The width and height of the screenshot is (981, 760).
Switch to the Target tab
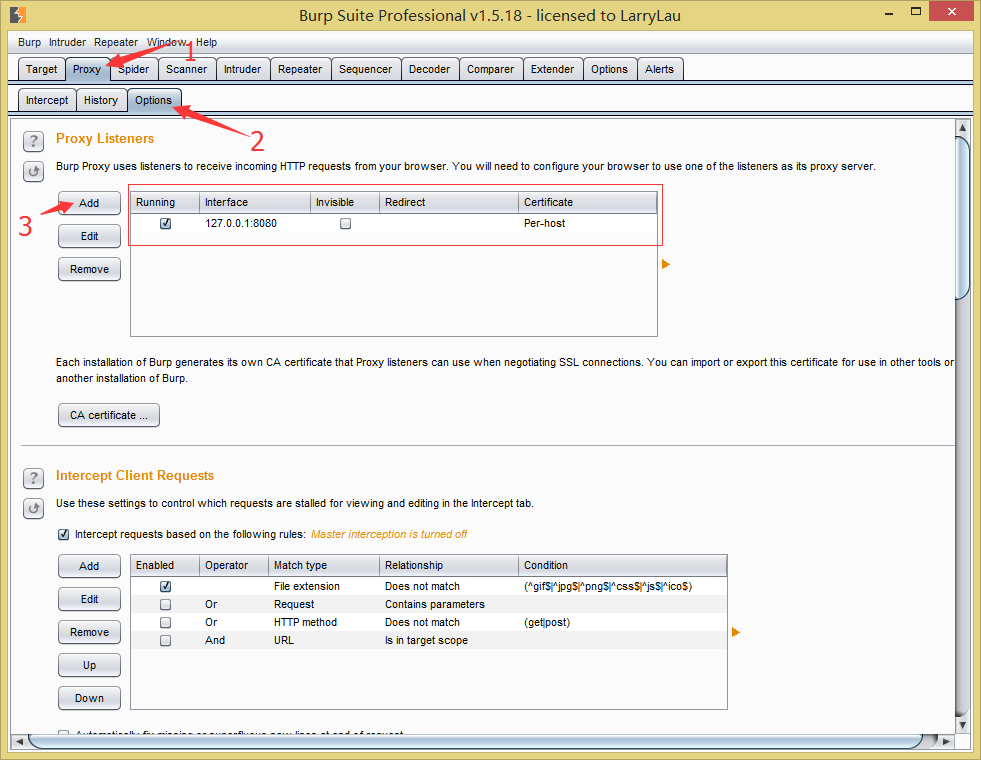tap(41, 69)
